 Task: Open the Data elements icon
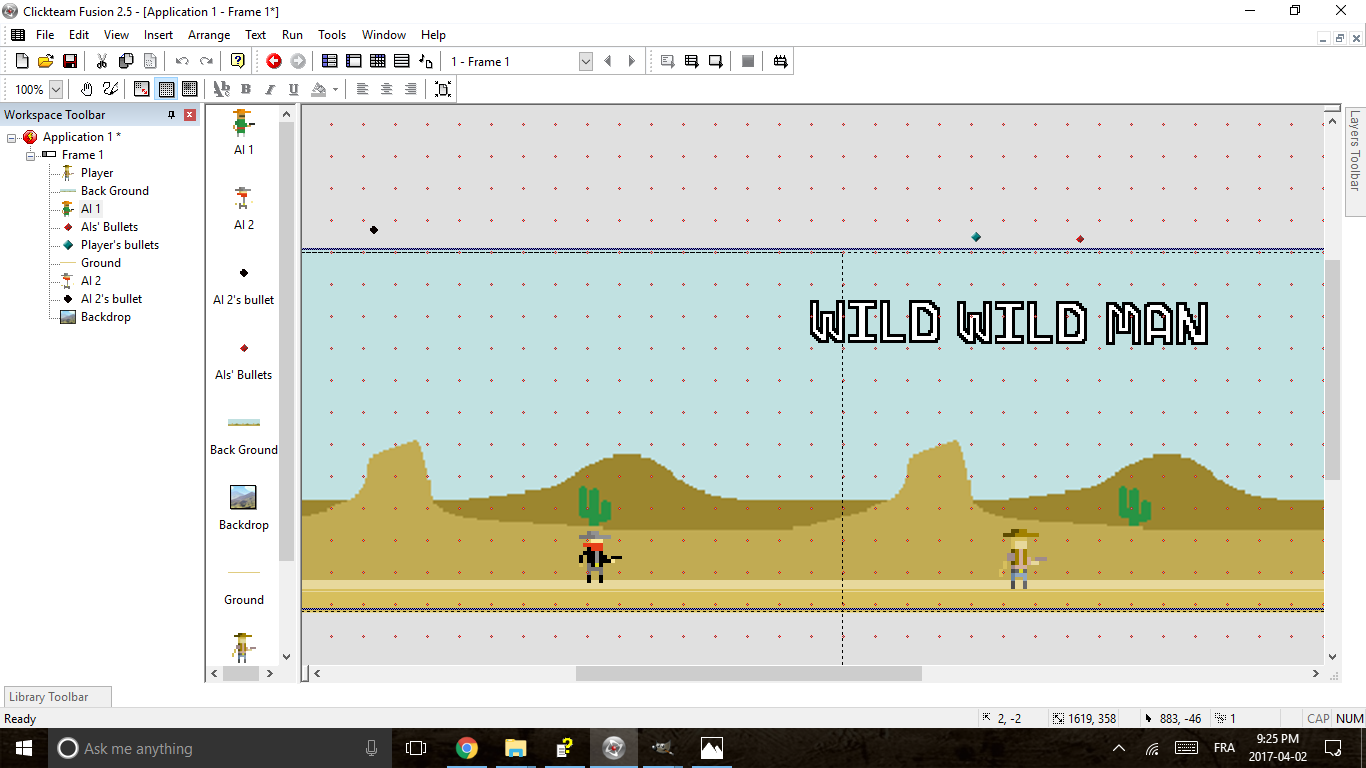pyautogui.click(x=426, y=61)
